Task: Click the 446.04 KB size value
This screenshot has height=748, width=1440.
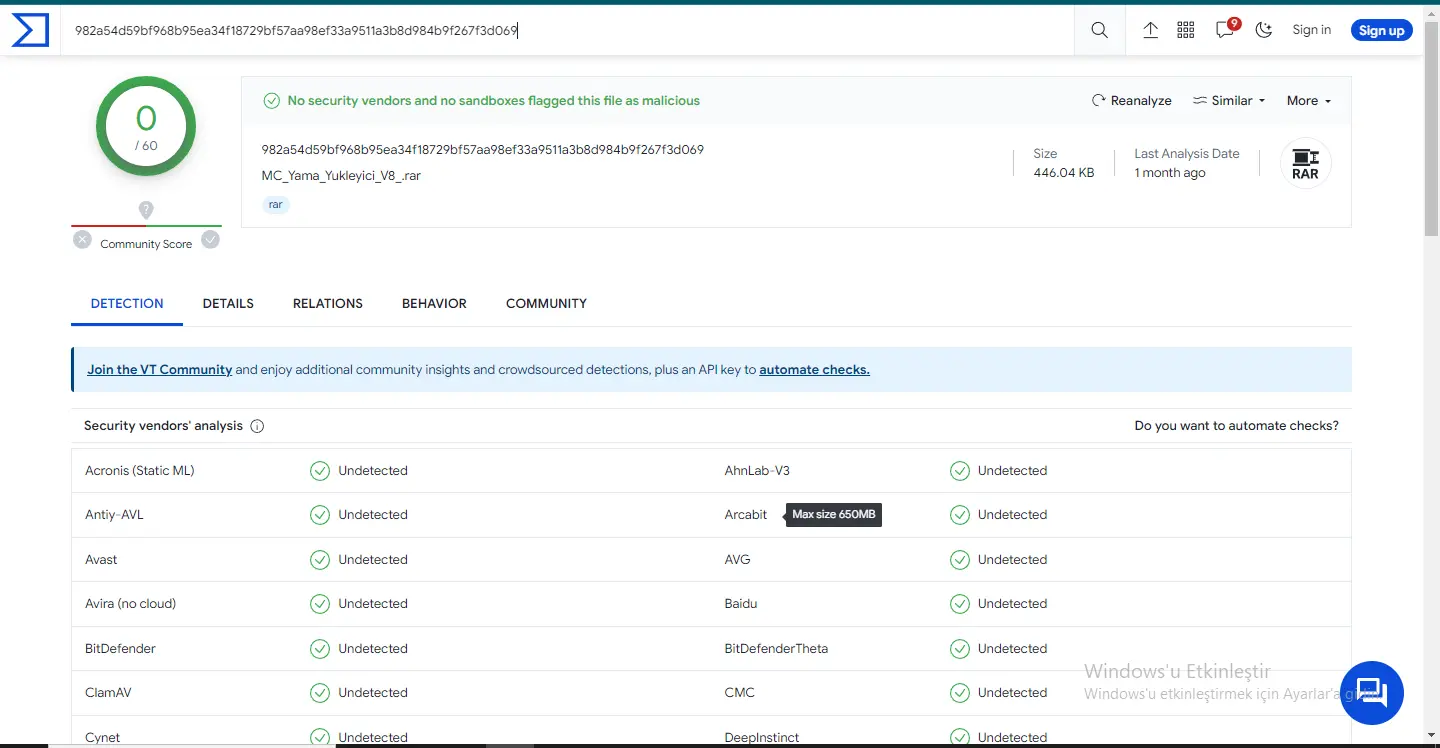Action: click(x=1064, y=173)
